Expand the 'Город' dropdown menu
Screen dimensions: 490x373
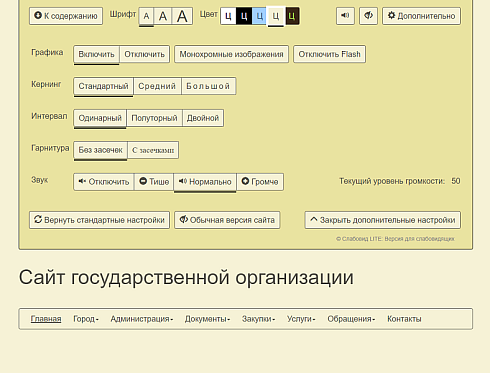(86, 319)
